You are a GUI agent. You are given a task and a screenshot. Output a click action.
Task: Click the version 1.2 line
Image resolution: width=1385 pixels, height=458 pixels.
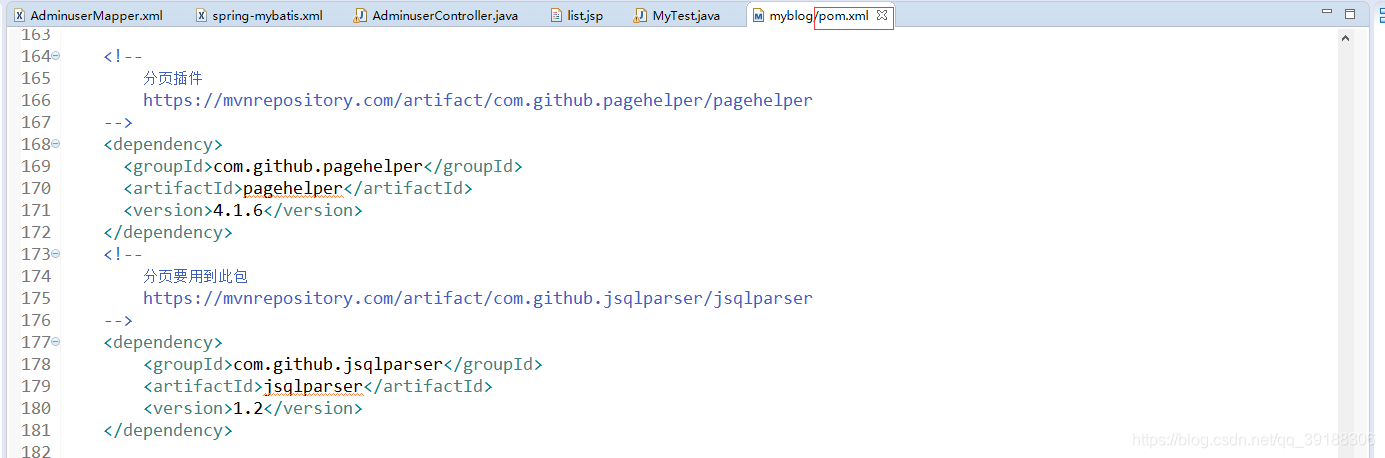(x=253, y=408)
